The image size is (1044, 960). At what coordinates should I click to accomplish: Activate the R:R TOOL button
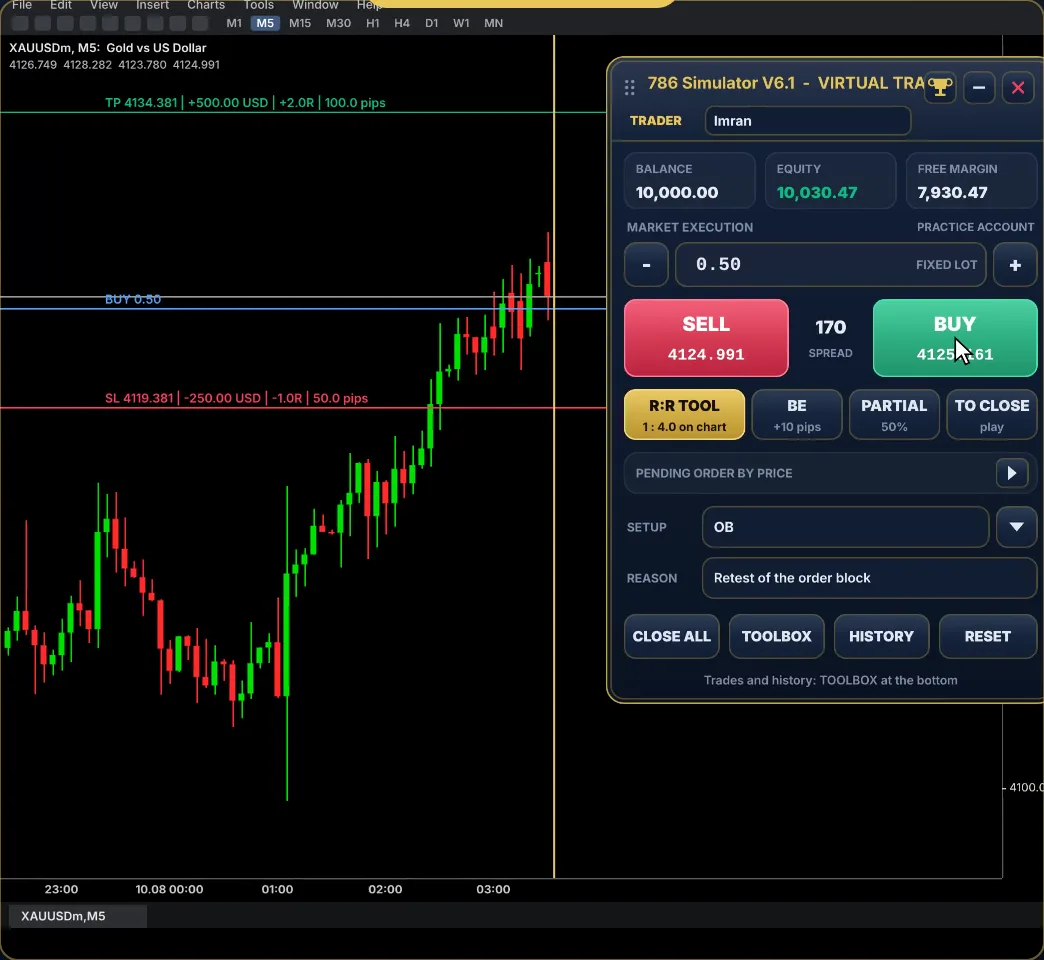(x=684, y=414)
